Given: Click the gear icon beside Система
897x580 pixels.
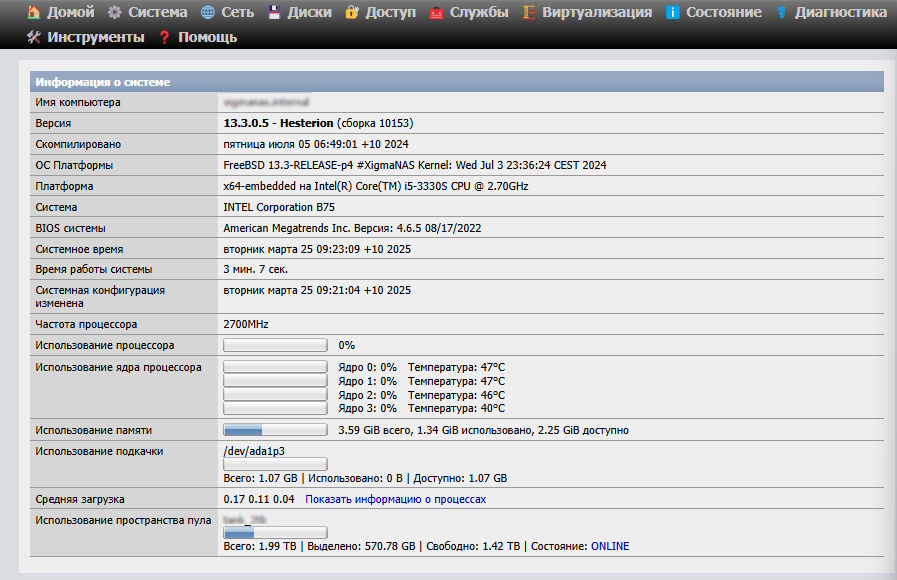Looking at the screenshot, I should [x=114, y=12].
